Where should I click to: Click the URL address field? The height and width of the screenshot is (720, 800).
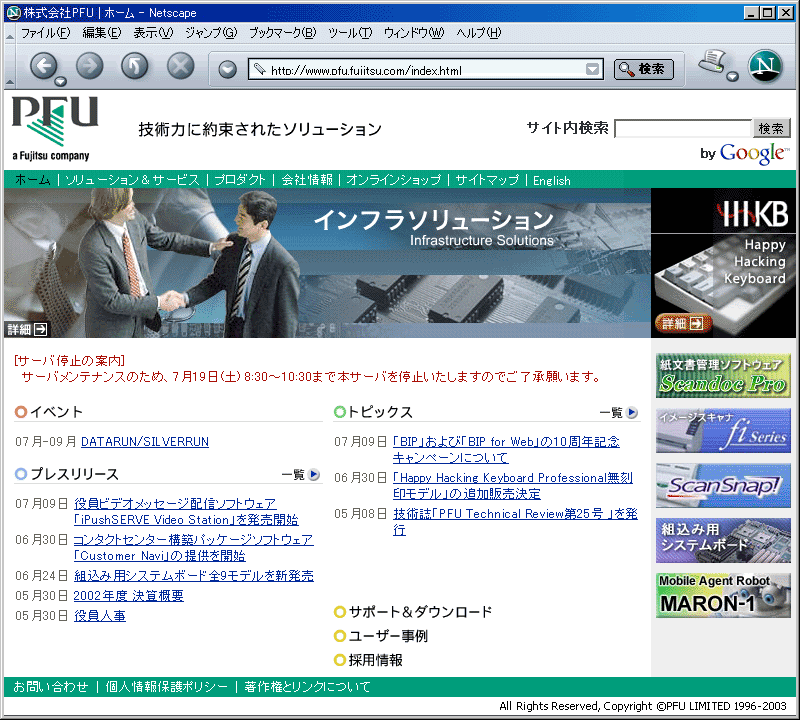point(426,69)
